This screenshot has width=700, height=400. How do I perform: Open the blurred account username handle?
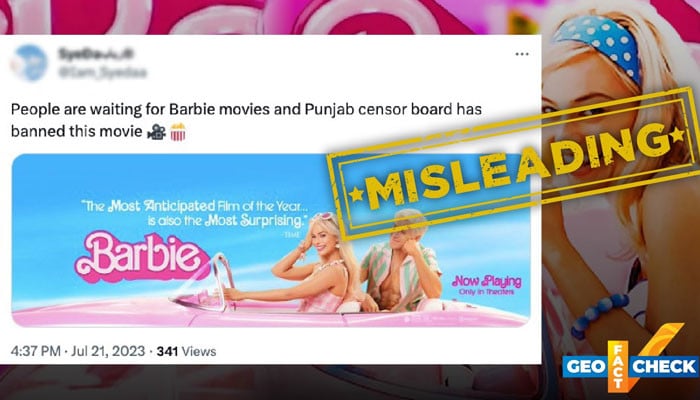(102, 71)
